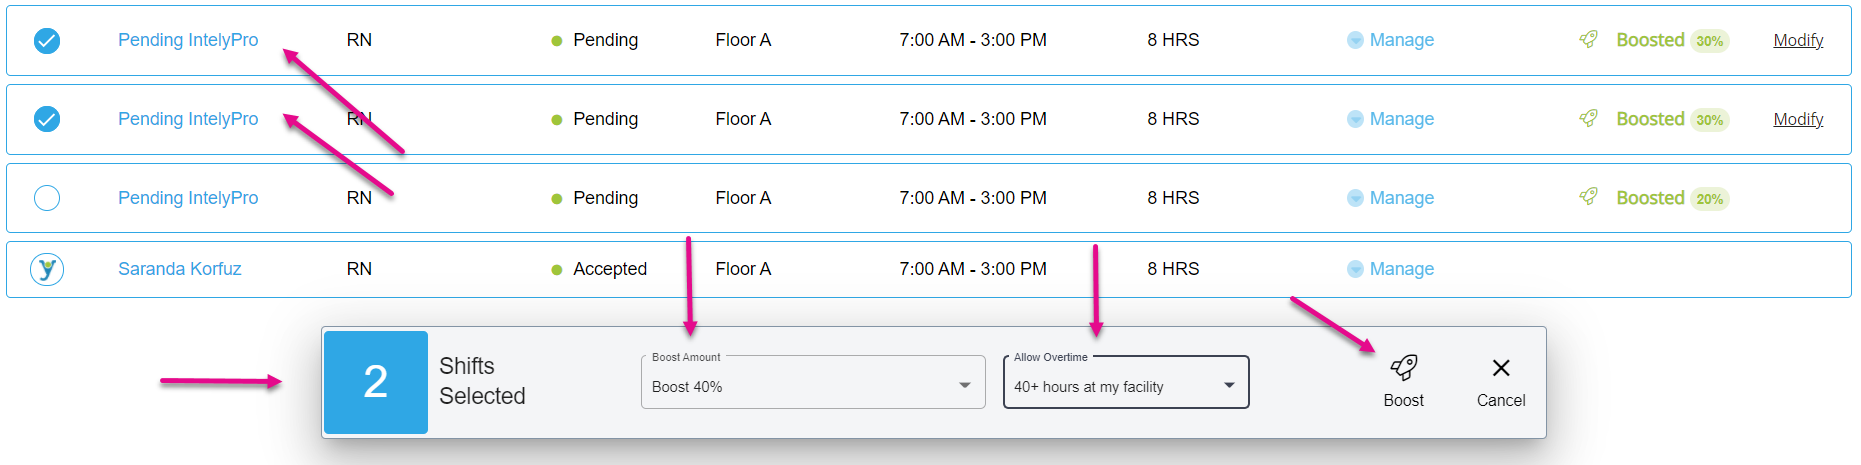This screenshot has width=1861, height=465.
Task: Click Manage icon in the first shift row
Action: coord(1355,40)
